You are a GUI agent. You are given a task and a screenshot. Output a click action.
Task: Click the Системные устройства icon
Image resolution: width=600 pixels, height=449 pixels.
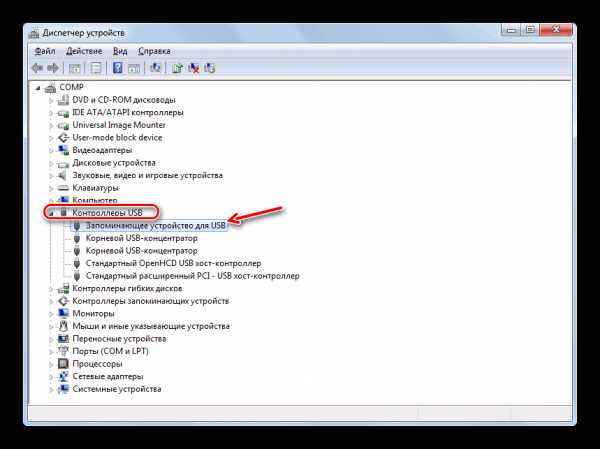point(63,389)
